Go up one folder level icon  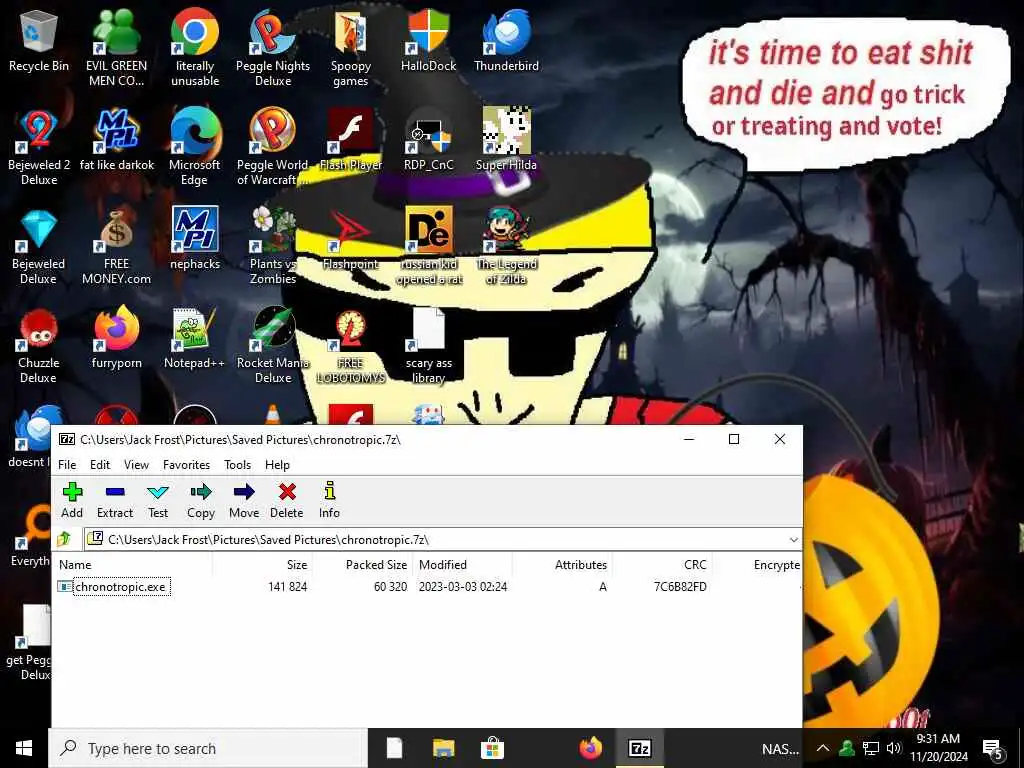tap(64, 539)
